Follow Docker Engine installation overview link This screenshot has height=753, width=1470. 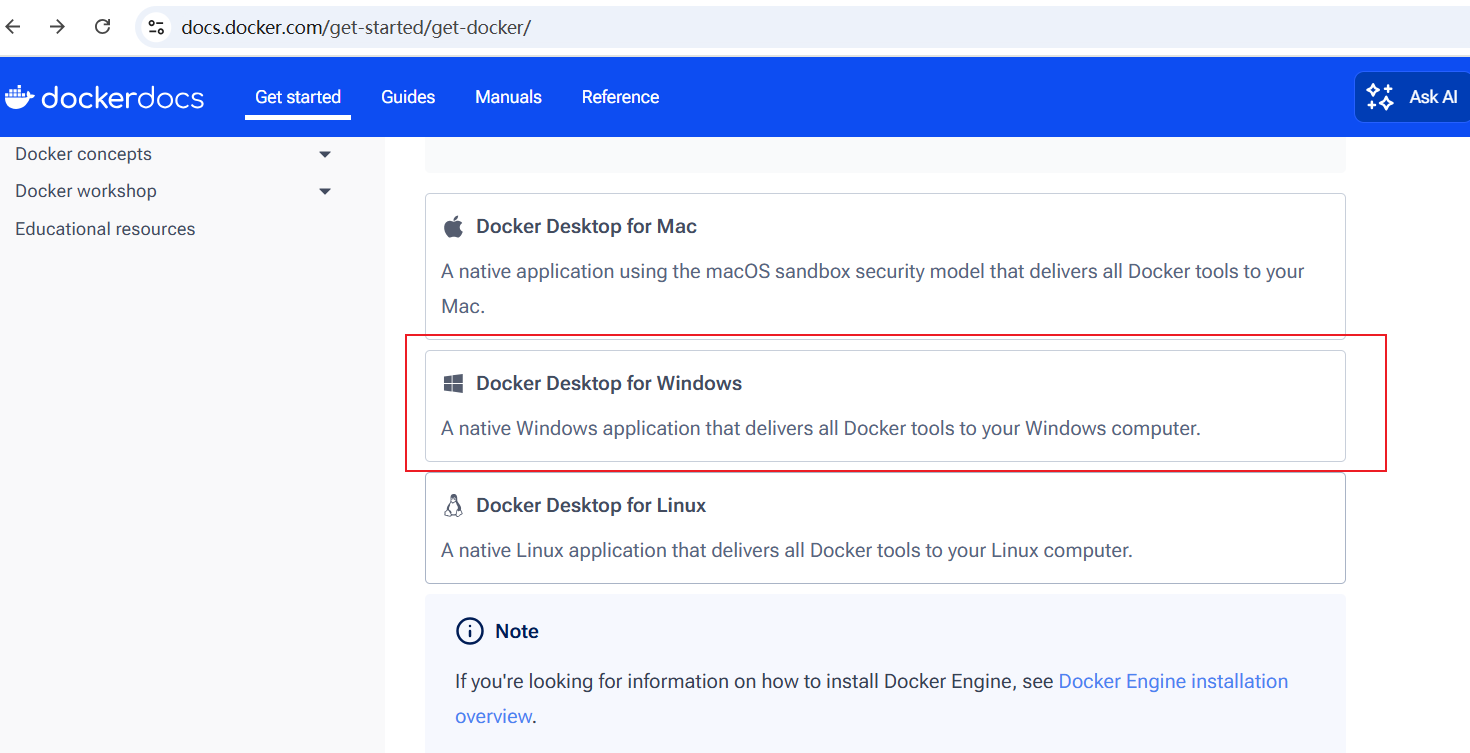(x=871, y=698)
